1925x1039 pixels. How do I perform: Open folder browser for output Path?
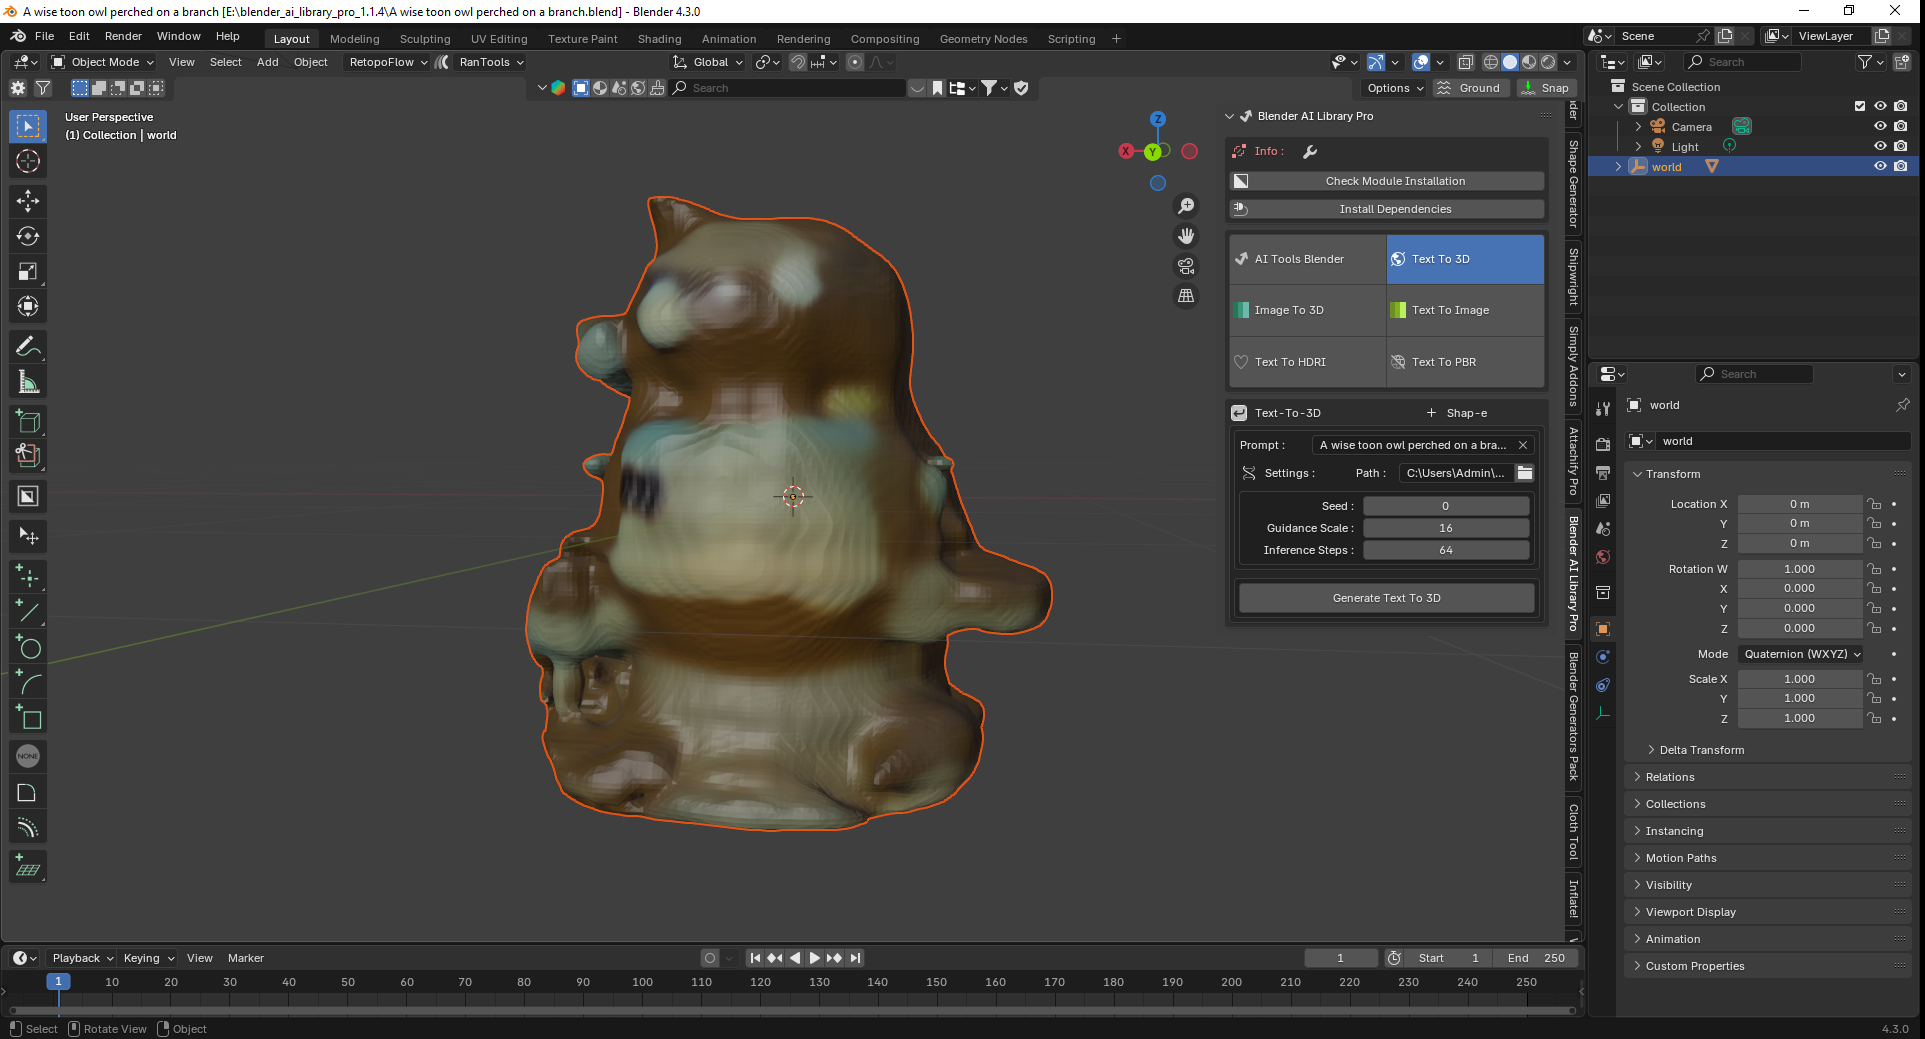pos(1525,473)
